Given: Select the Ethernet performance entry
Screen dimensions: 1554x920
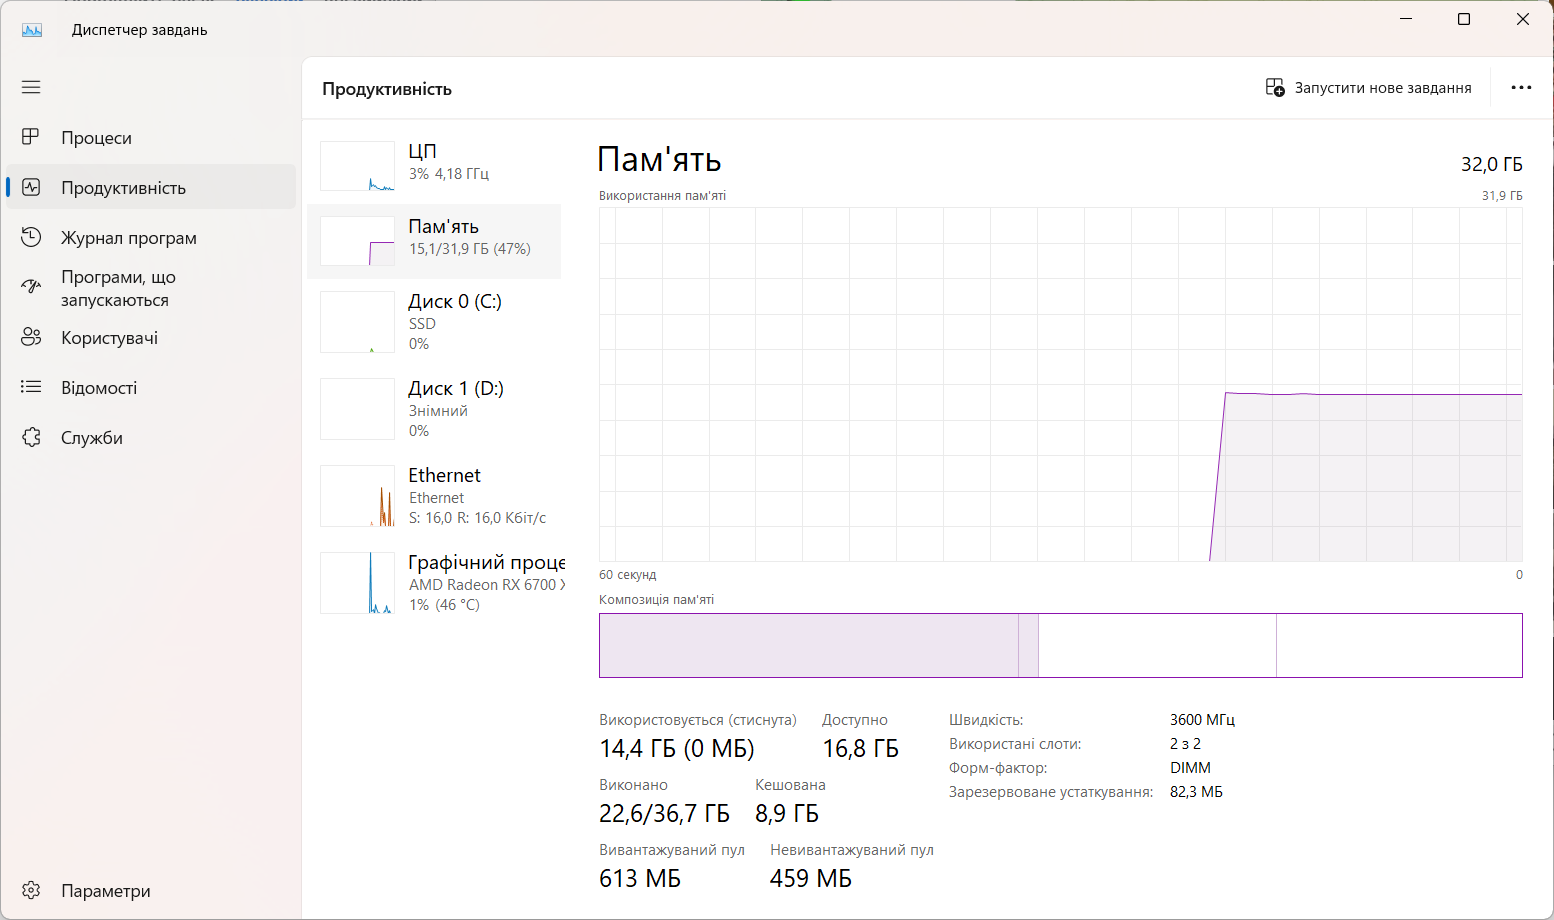Looking at the screenshot, I should (x=434, y=496).
